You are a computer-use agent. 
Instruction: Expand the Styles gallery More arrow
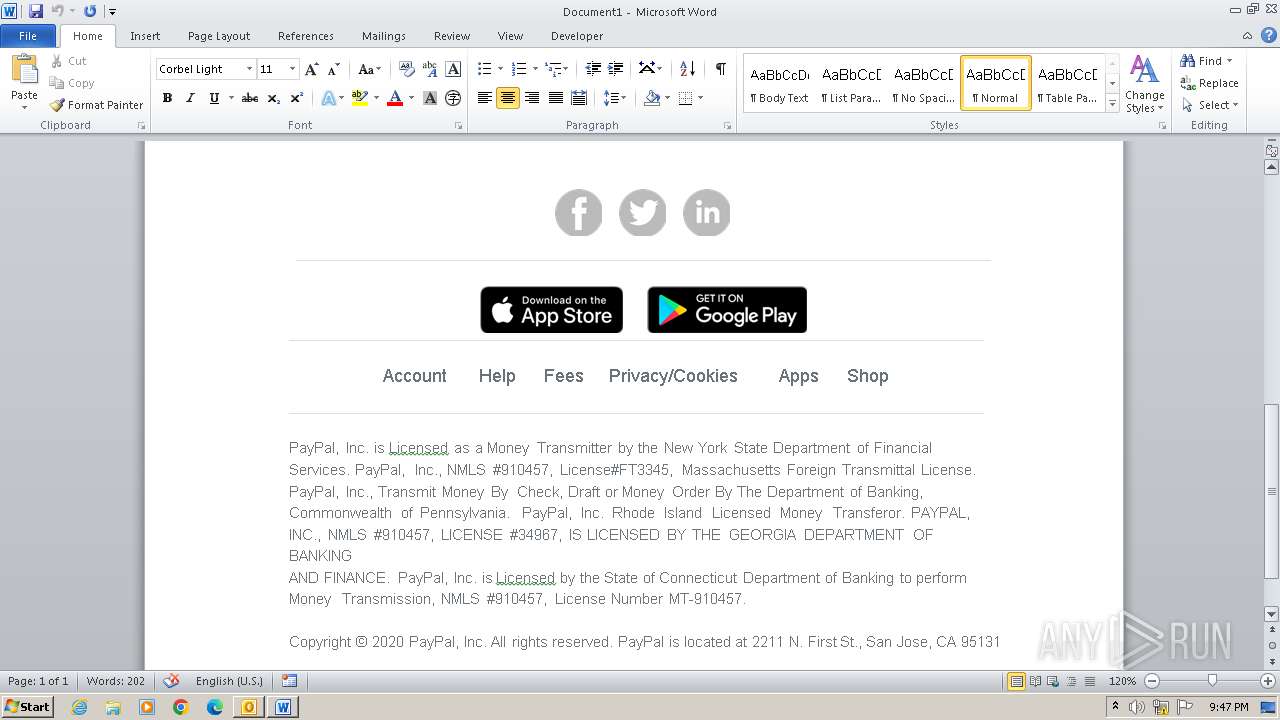pyautogui.click(x=1113, y=103)
